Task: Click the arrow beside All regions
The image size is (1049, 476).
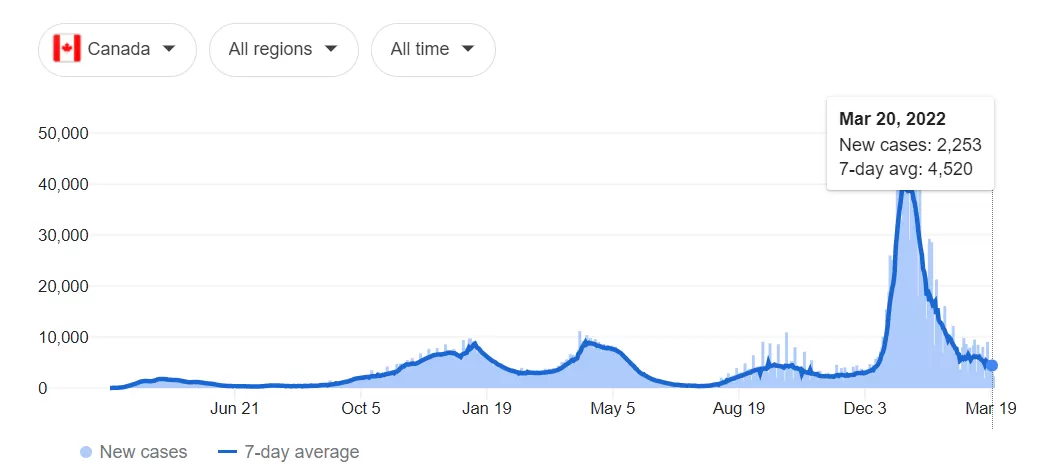Action: click(330, 49)
